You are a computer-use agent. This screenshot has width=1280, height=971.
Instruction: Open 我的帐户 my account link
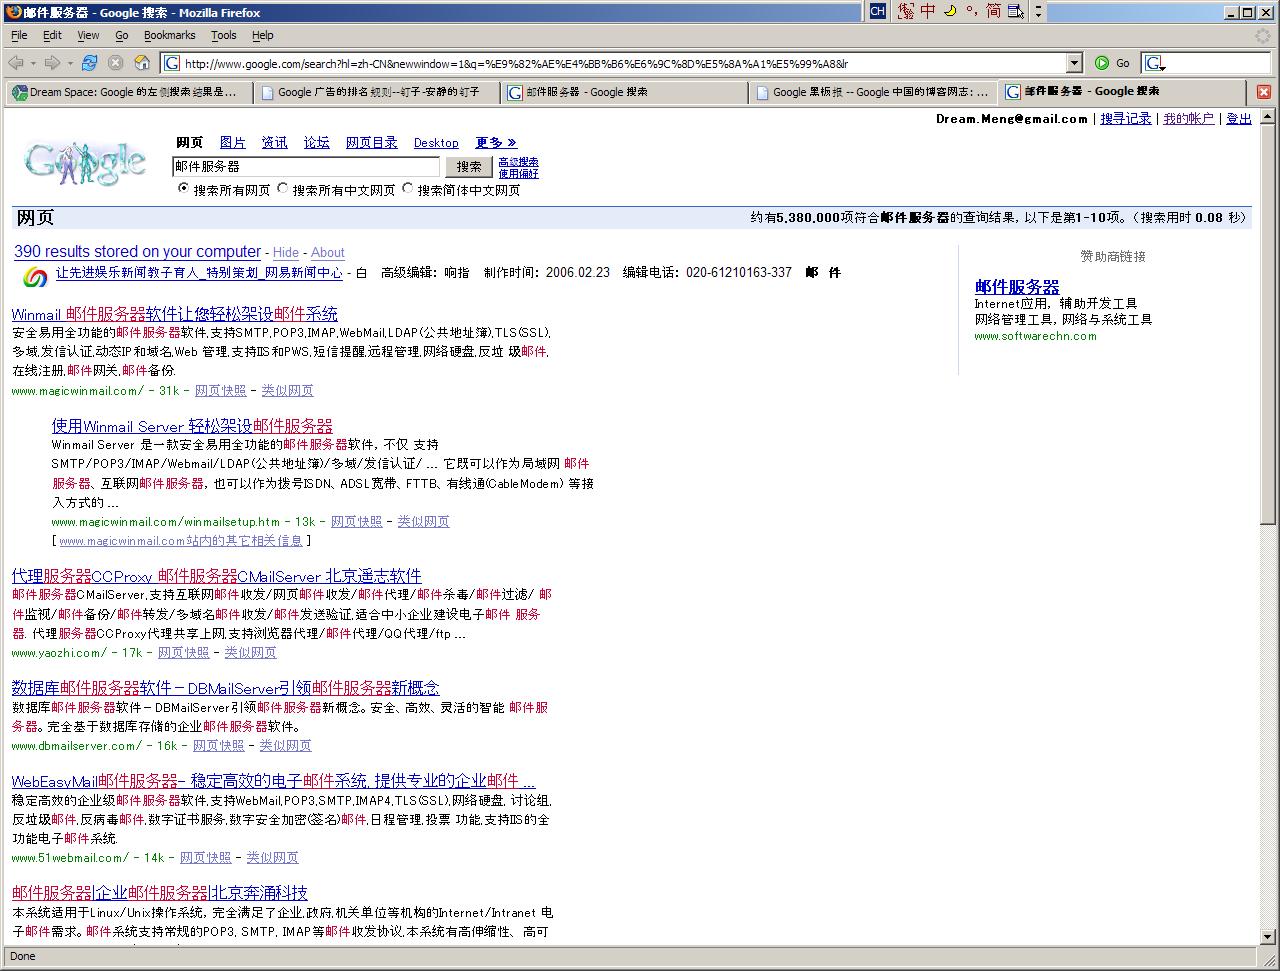coord(1188,119)
